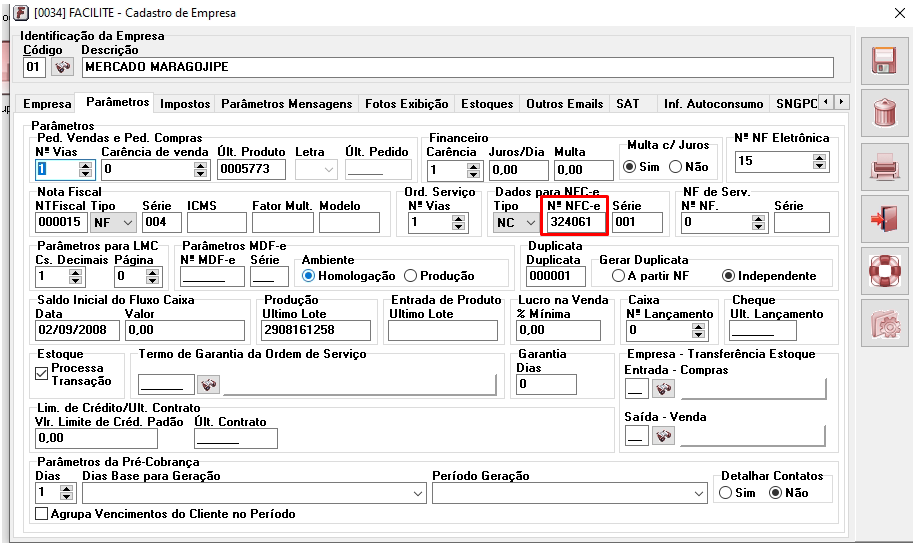This screenshot has height=543, width=916.
Task: Select Produção ambiente option
Action: [x=411, y=276]
